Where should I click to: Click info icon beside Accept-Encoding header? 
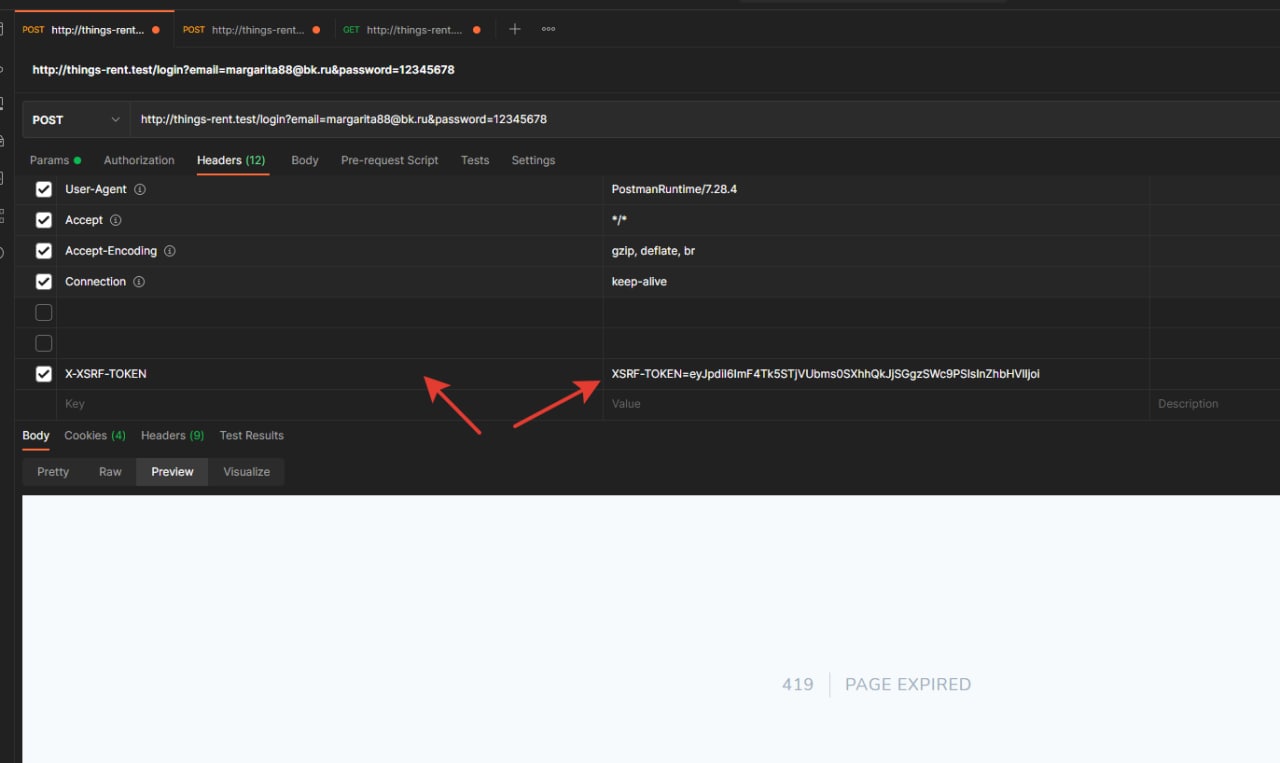(169, 251)
